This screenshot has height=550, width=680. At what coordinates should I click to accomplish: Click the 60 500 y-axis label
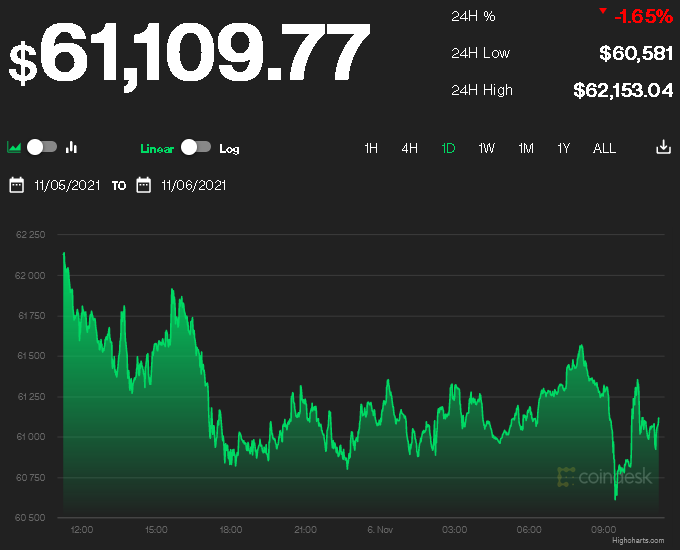click(30, 517)
